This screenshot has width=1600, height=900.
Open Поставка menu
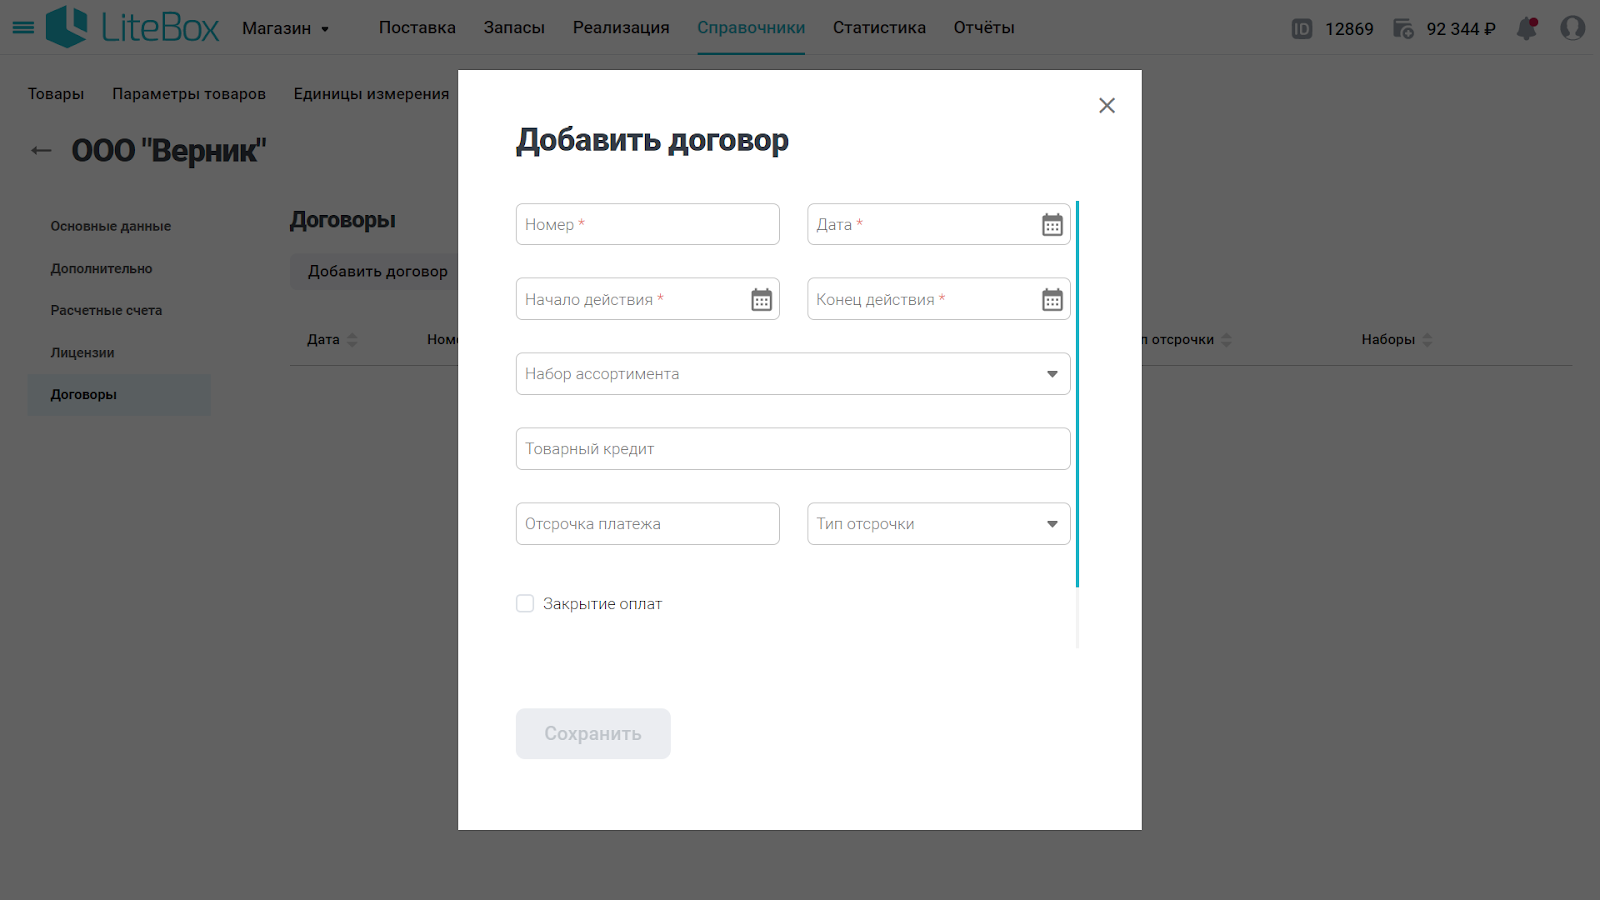tap(417, 28)
